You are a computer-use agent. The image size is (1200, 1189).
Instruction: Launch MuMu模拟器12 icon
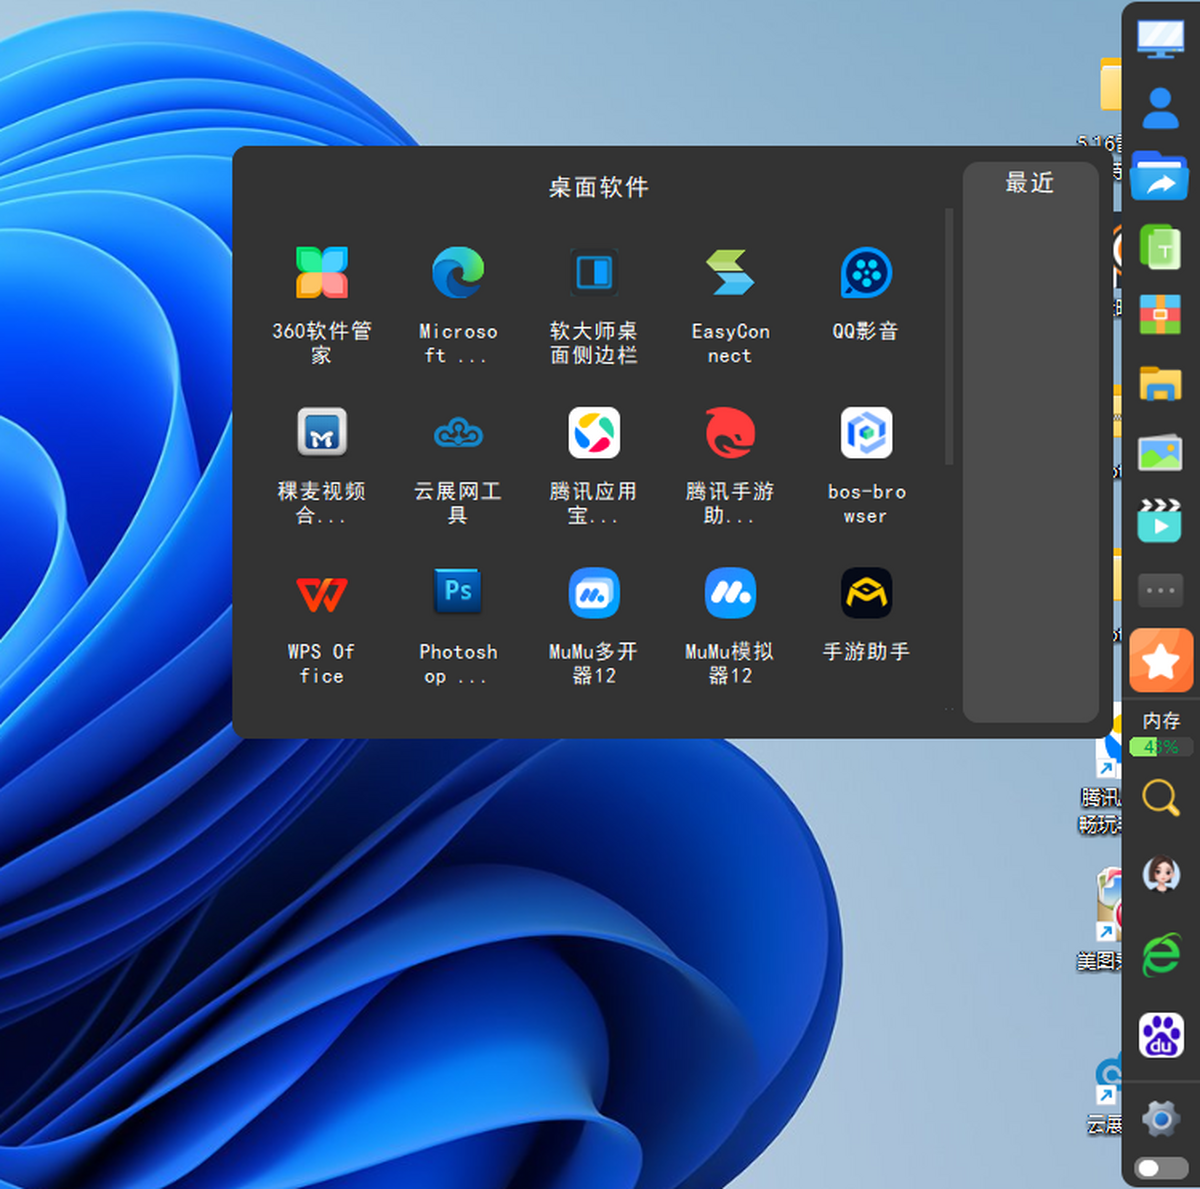[x=730, y=593]
